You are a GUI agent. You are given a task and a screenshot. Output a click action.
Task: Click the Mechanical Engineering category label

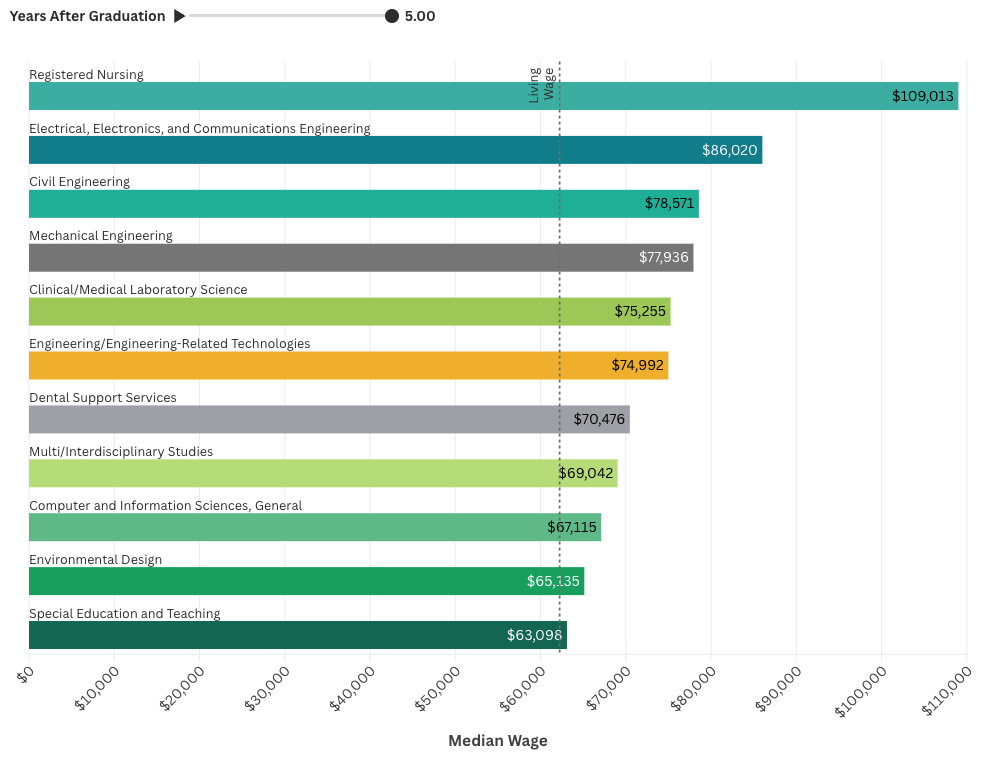pos(101,235)
